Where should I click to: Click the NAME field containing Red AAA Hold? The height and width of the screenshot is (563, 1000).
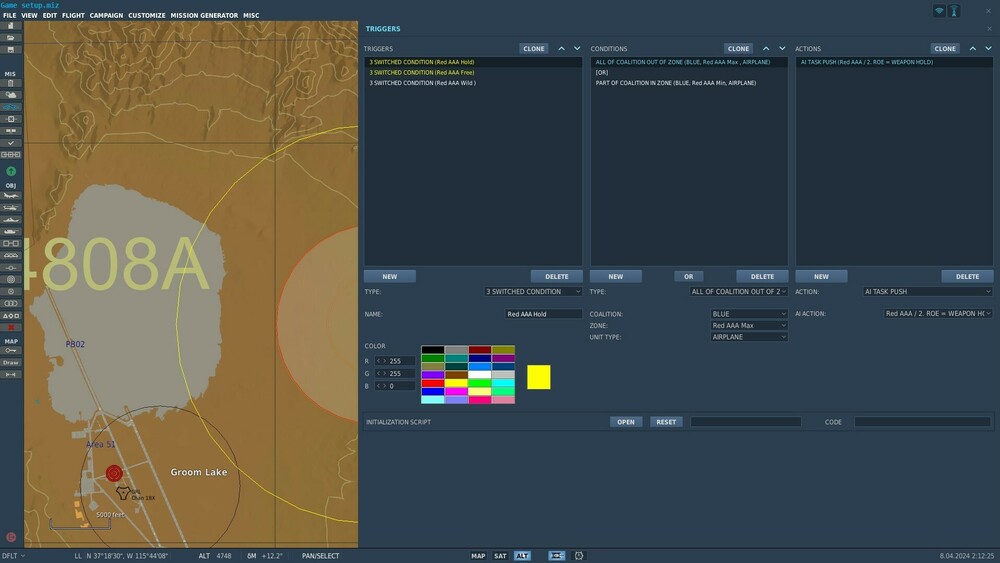tap(543, 314)
